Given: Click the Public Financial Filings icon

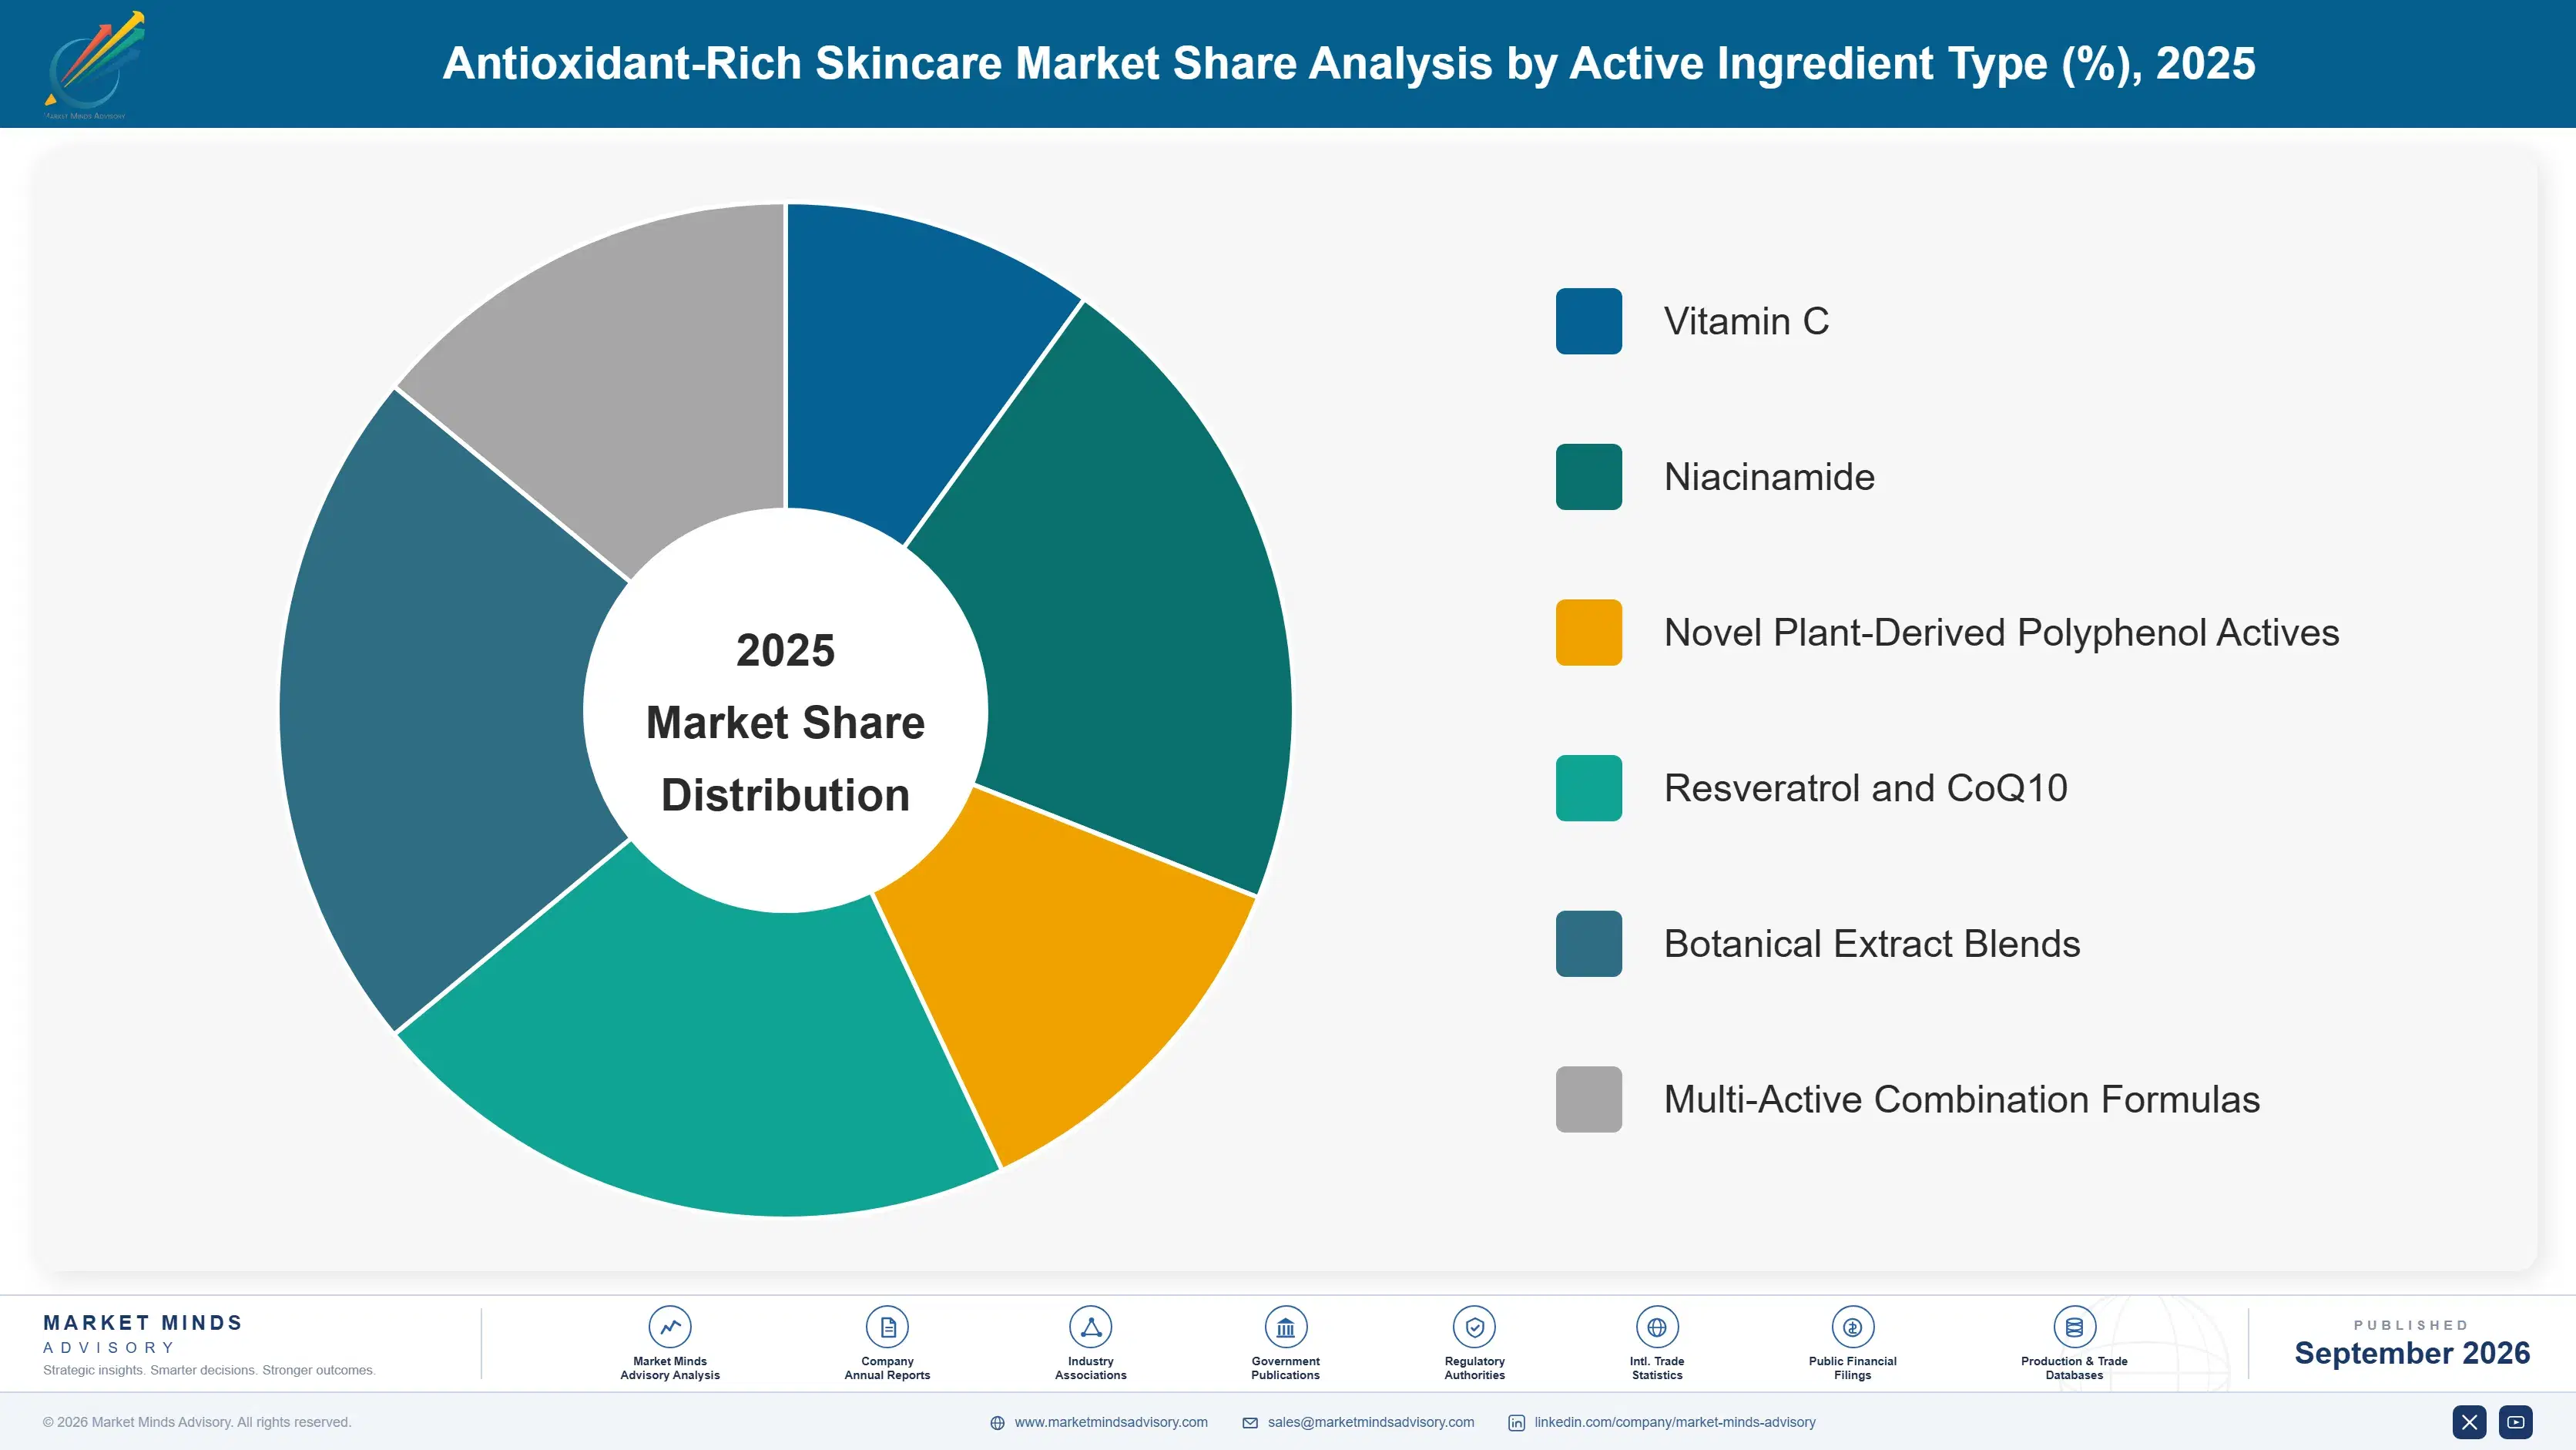Looking at the screenshot, I should (x=1852, y=1327).
